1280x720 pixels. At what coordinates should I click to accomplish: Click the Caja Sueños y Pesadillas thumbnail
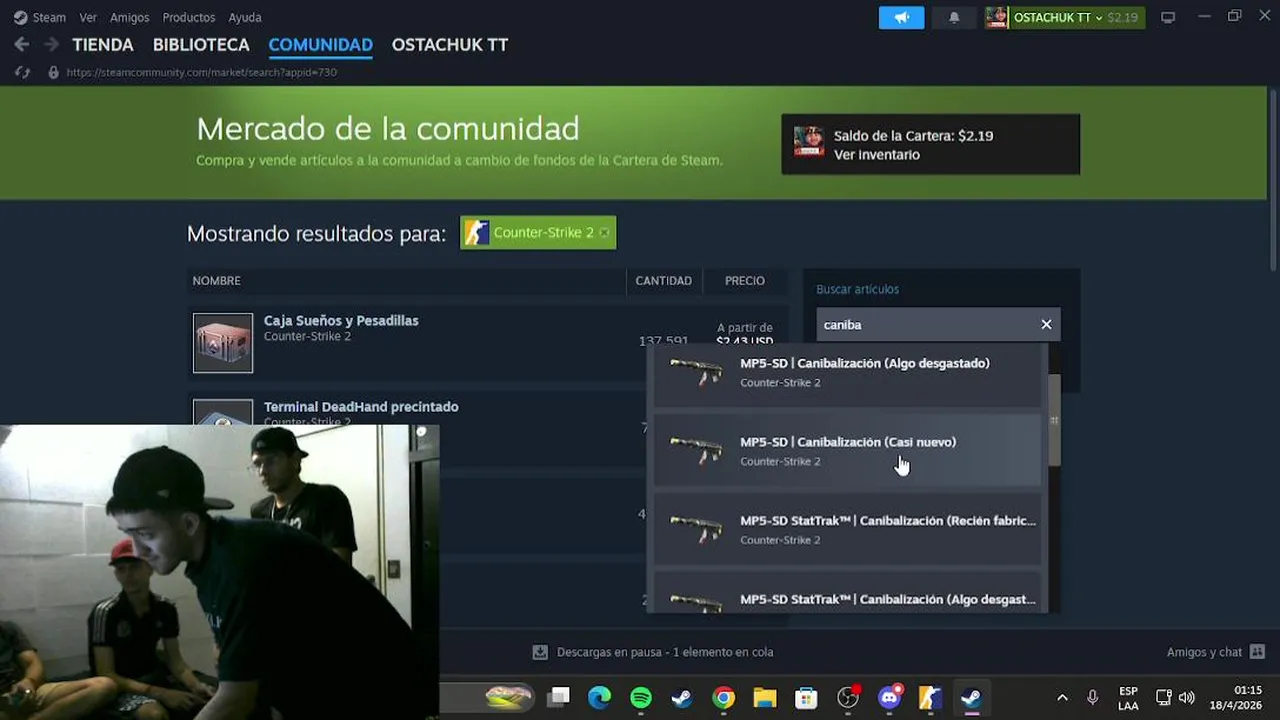pos(223,342)
